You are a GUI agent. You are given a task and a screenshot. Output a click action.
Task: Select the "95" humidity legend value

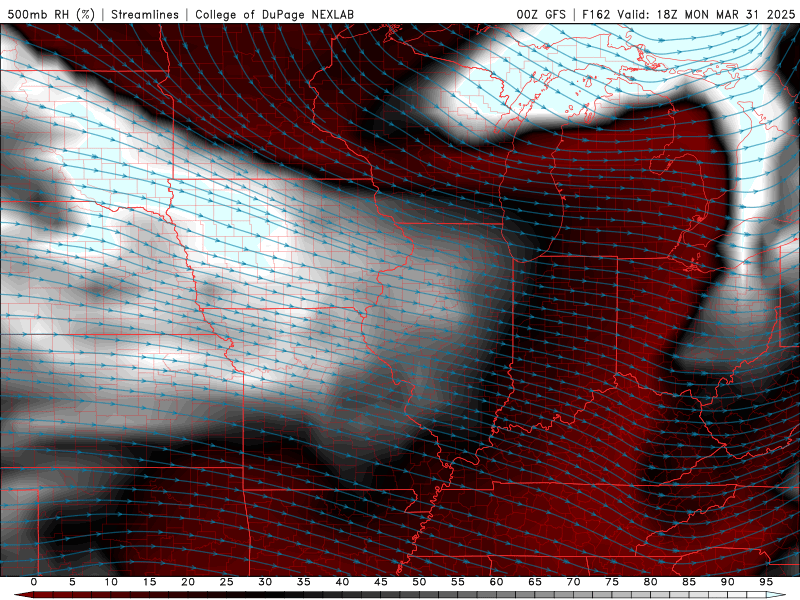[766, 582]
